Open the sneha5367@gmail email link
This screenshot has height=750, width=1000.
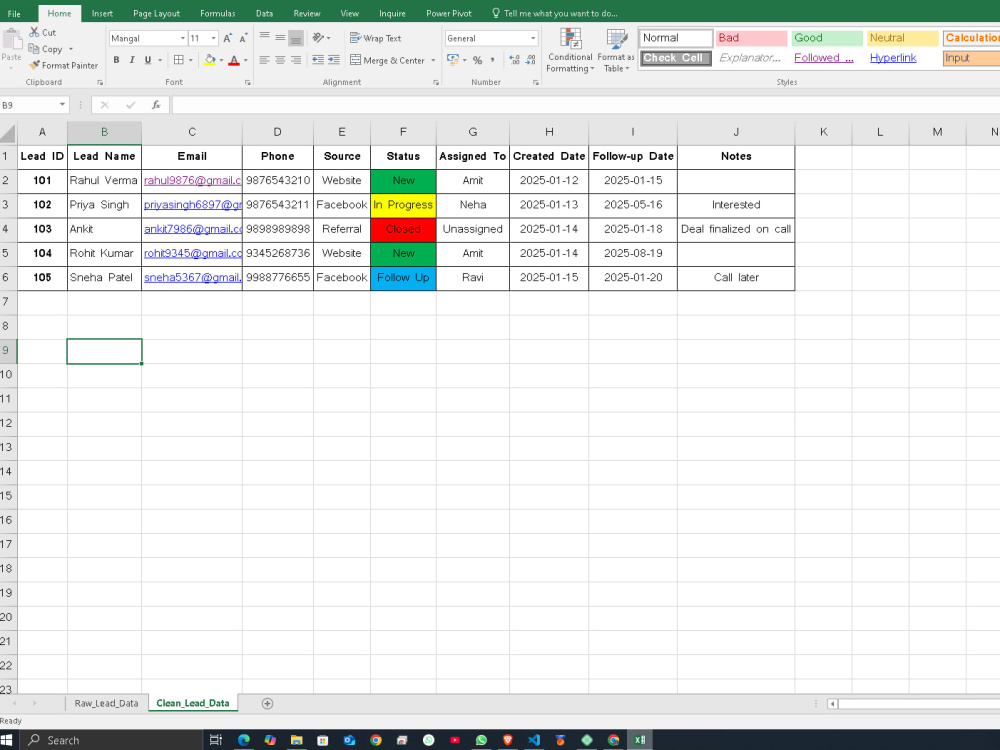193,277
